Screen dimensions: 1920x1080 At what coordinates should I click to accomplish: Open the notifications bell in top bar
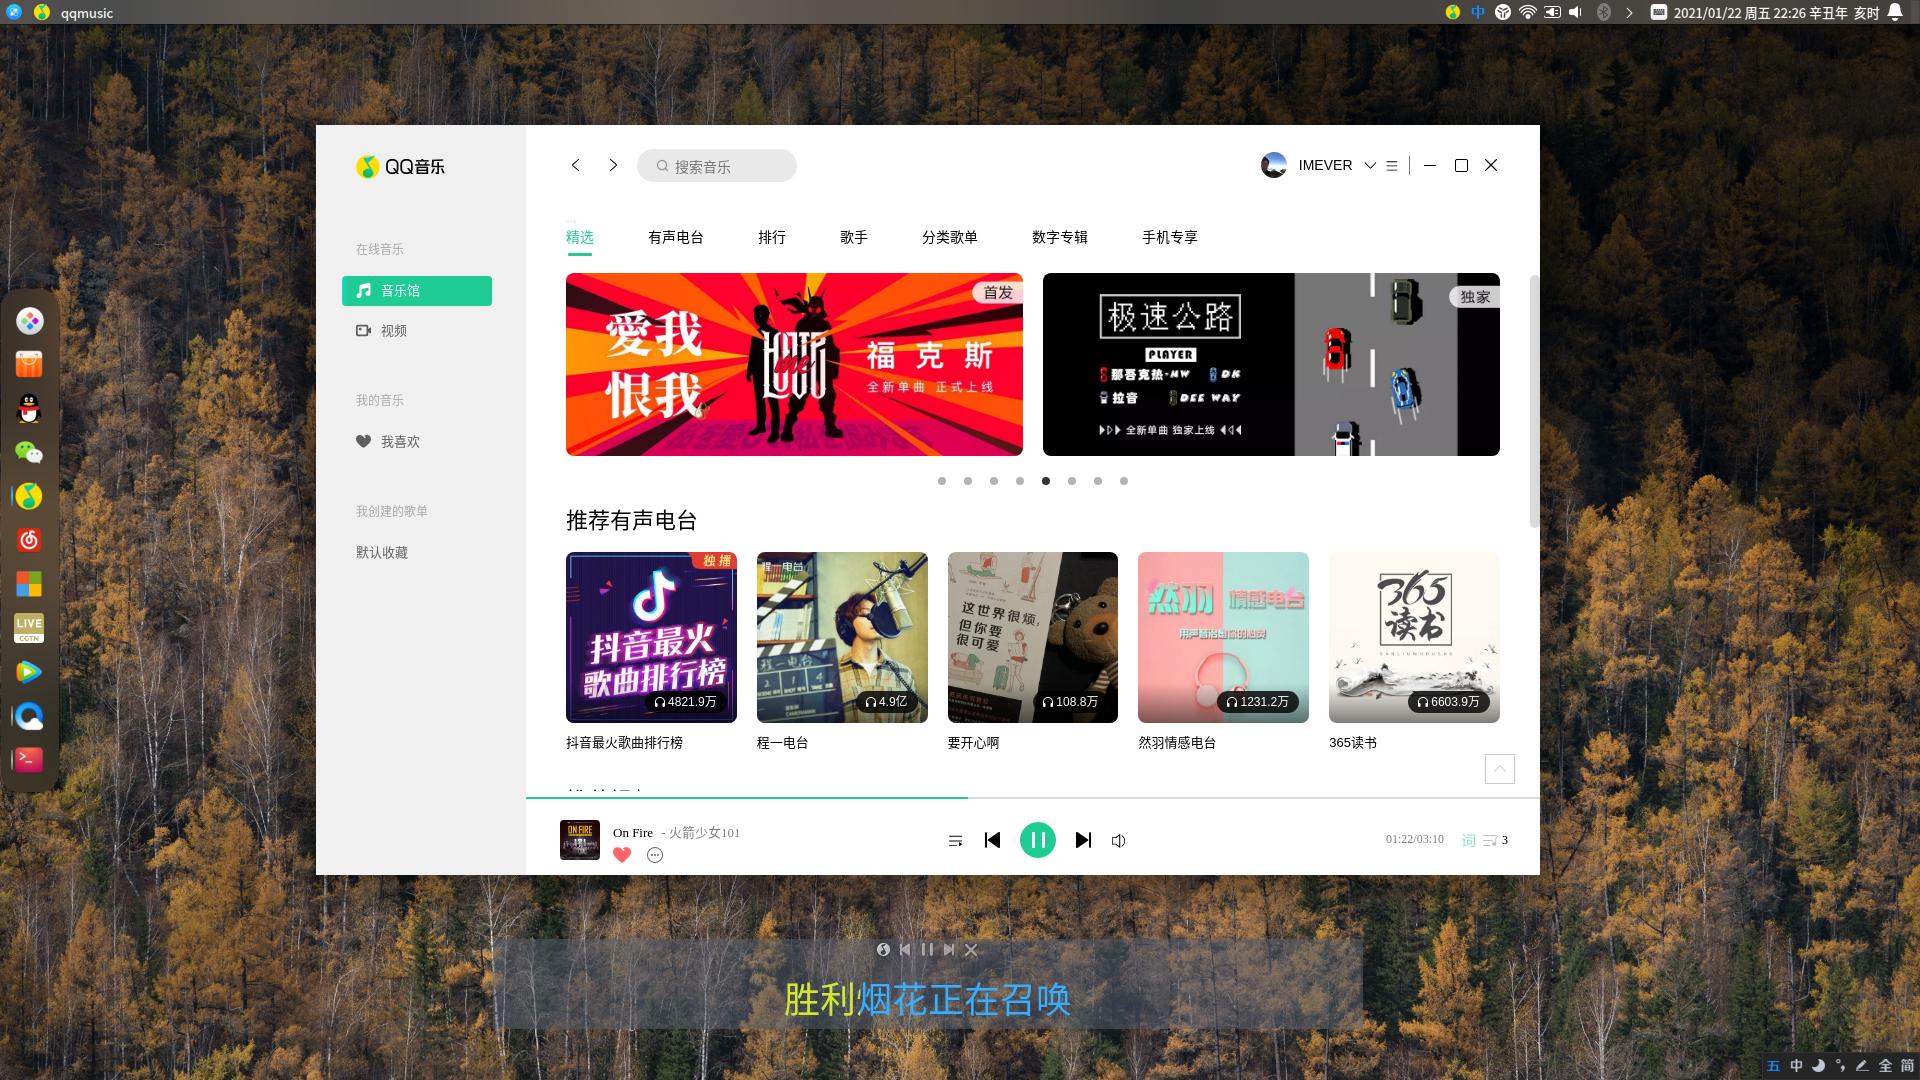coord(1895,12)
